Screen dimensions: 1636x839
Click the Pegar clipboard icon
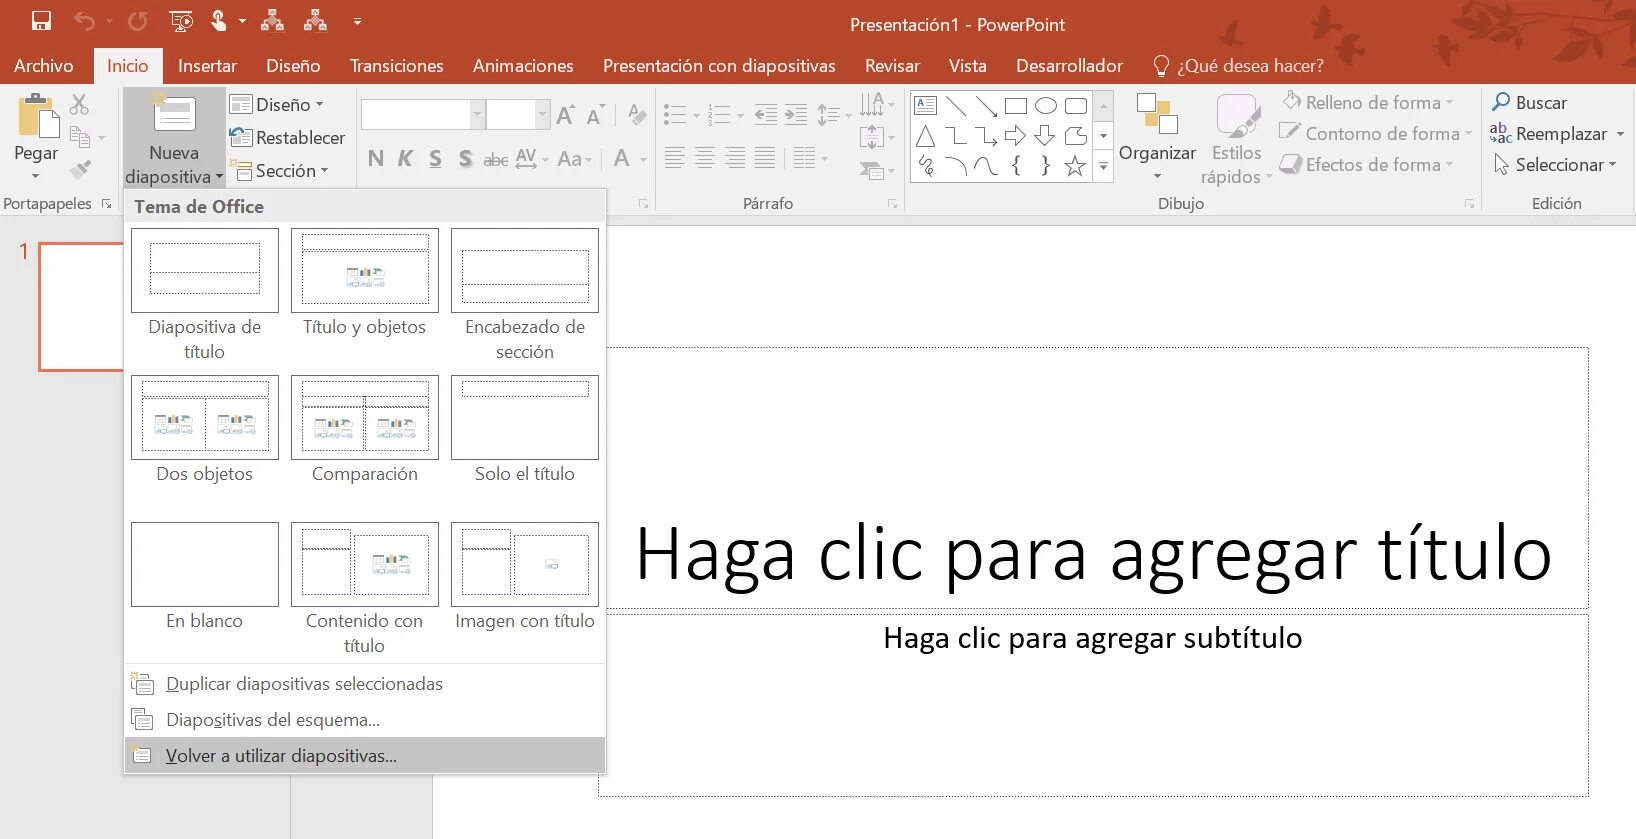[38, 116]
